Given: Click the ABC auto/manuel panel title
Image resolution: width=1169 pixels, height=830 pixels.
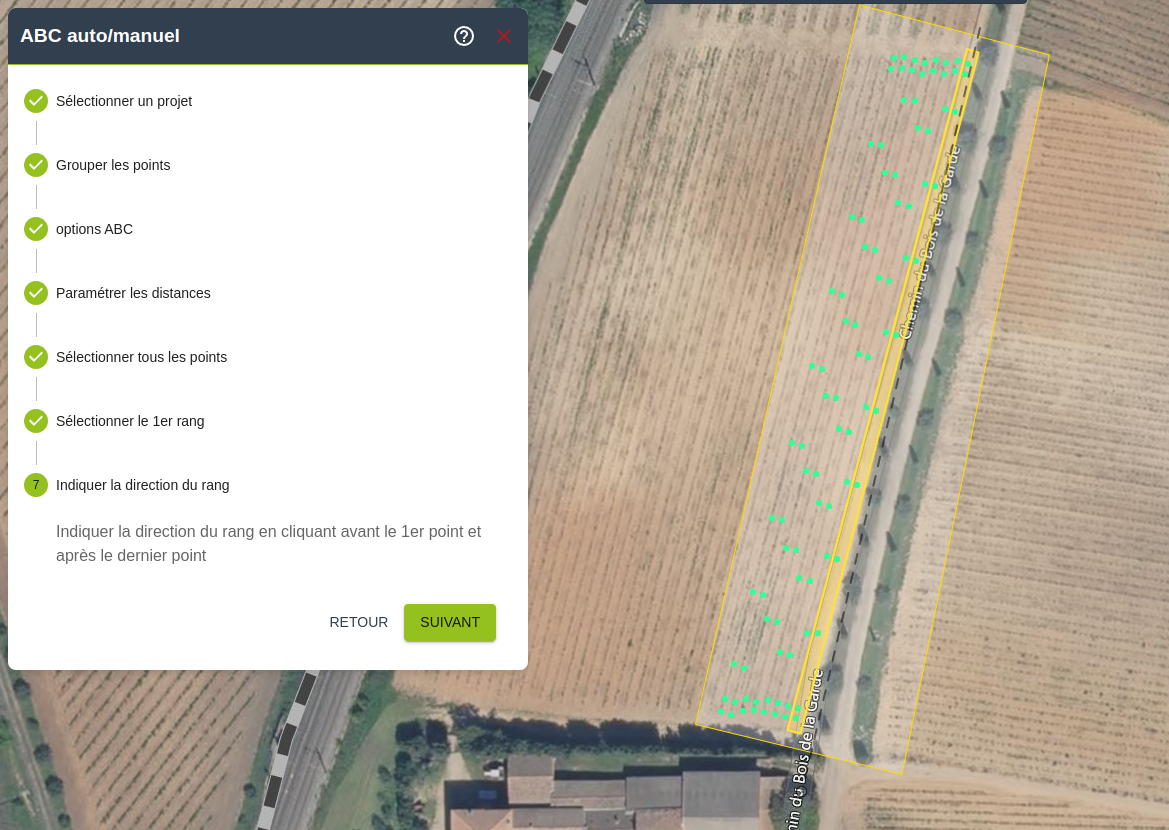Looking at the screenshot, I should coord(100,36).
